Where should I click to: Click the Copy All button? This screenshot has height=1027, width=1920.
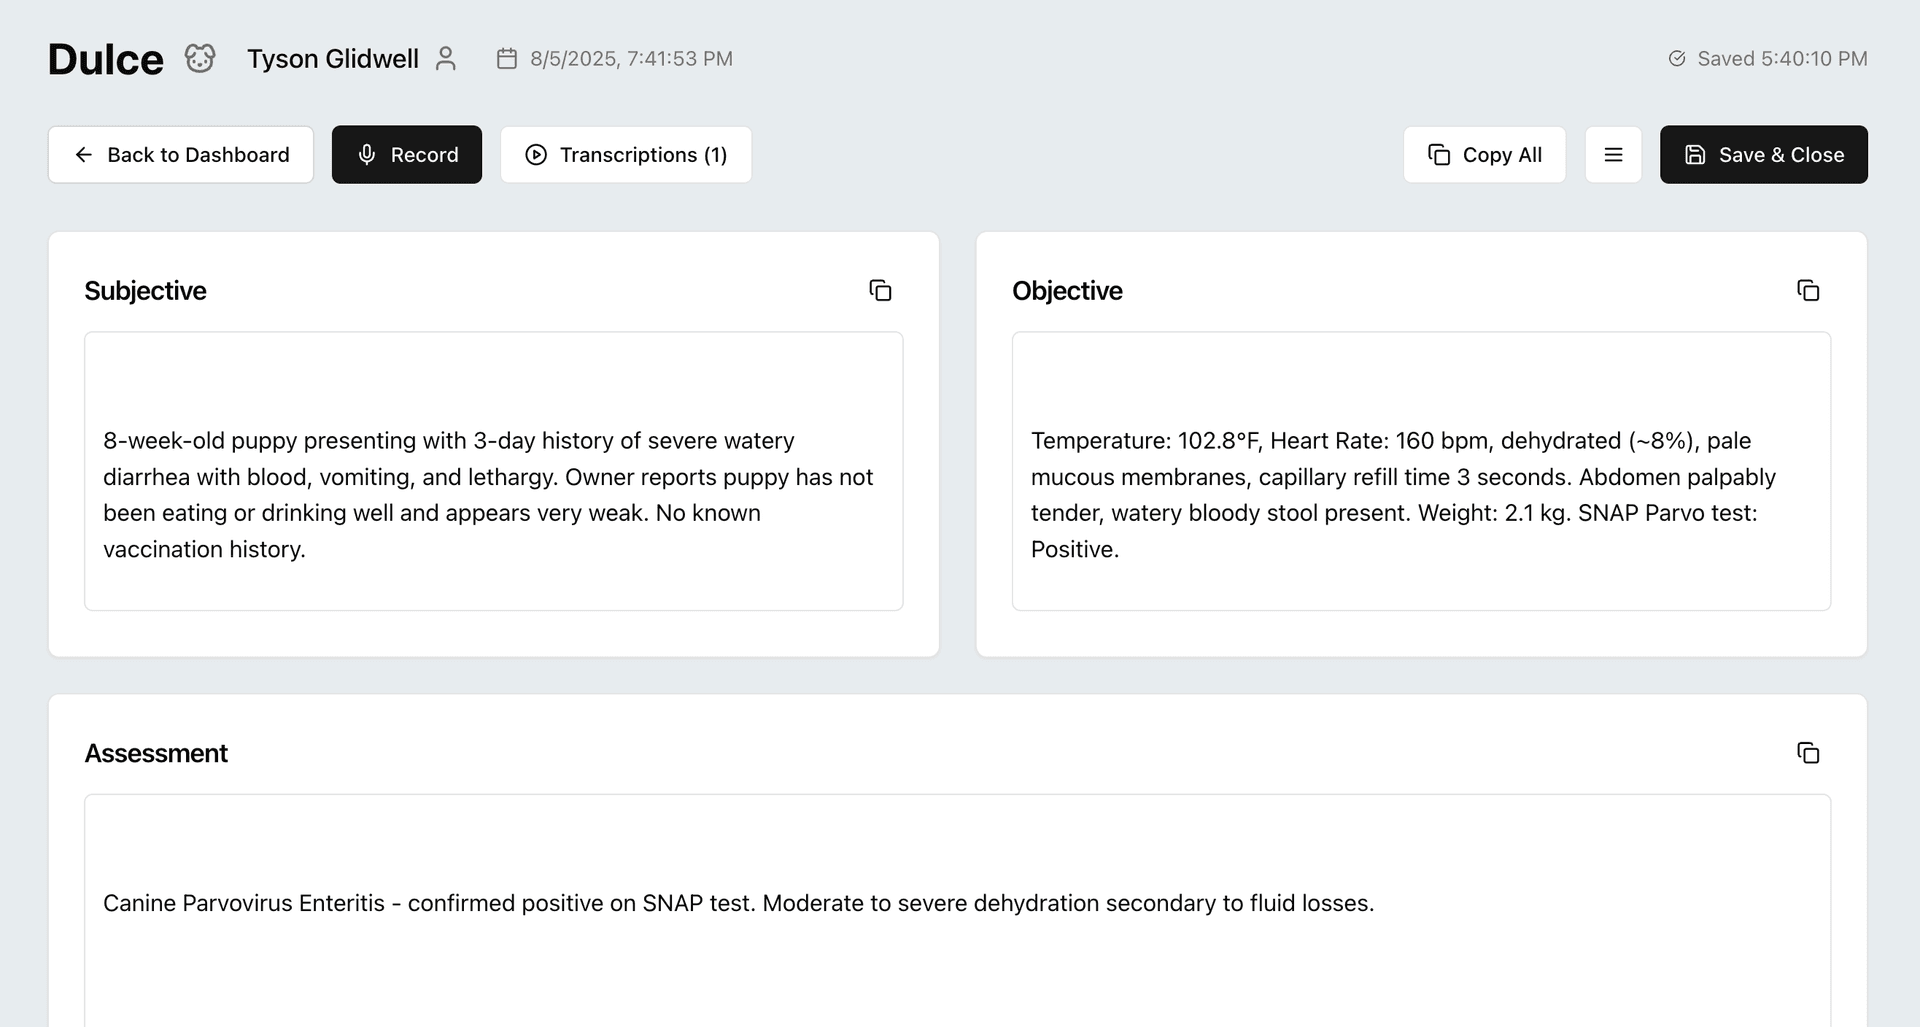[x=1484, y=155]
